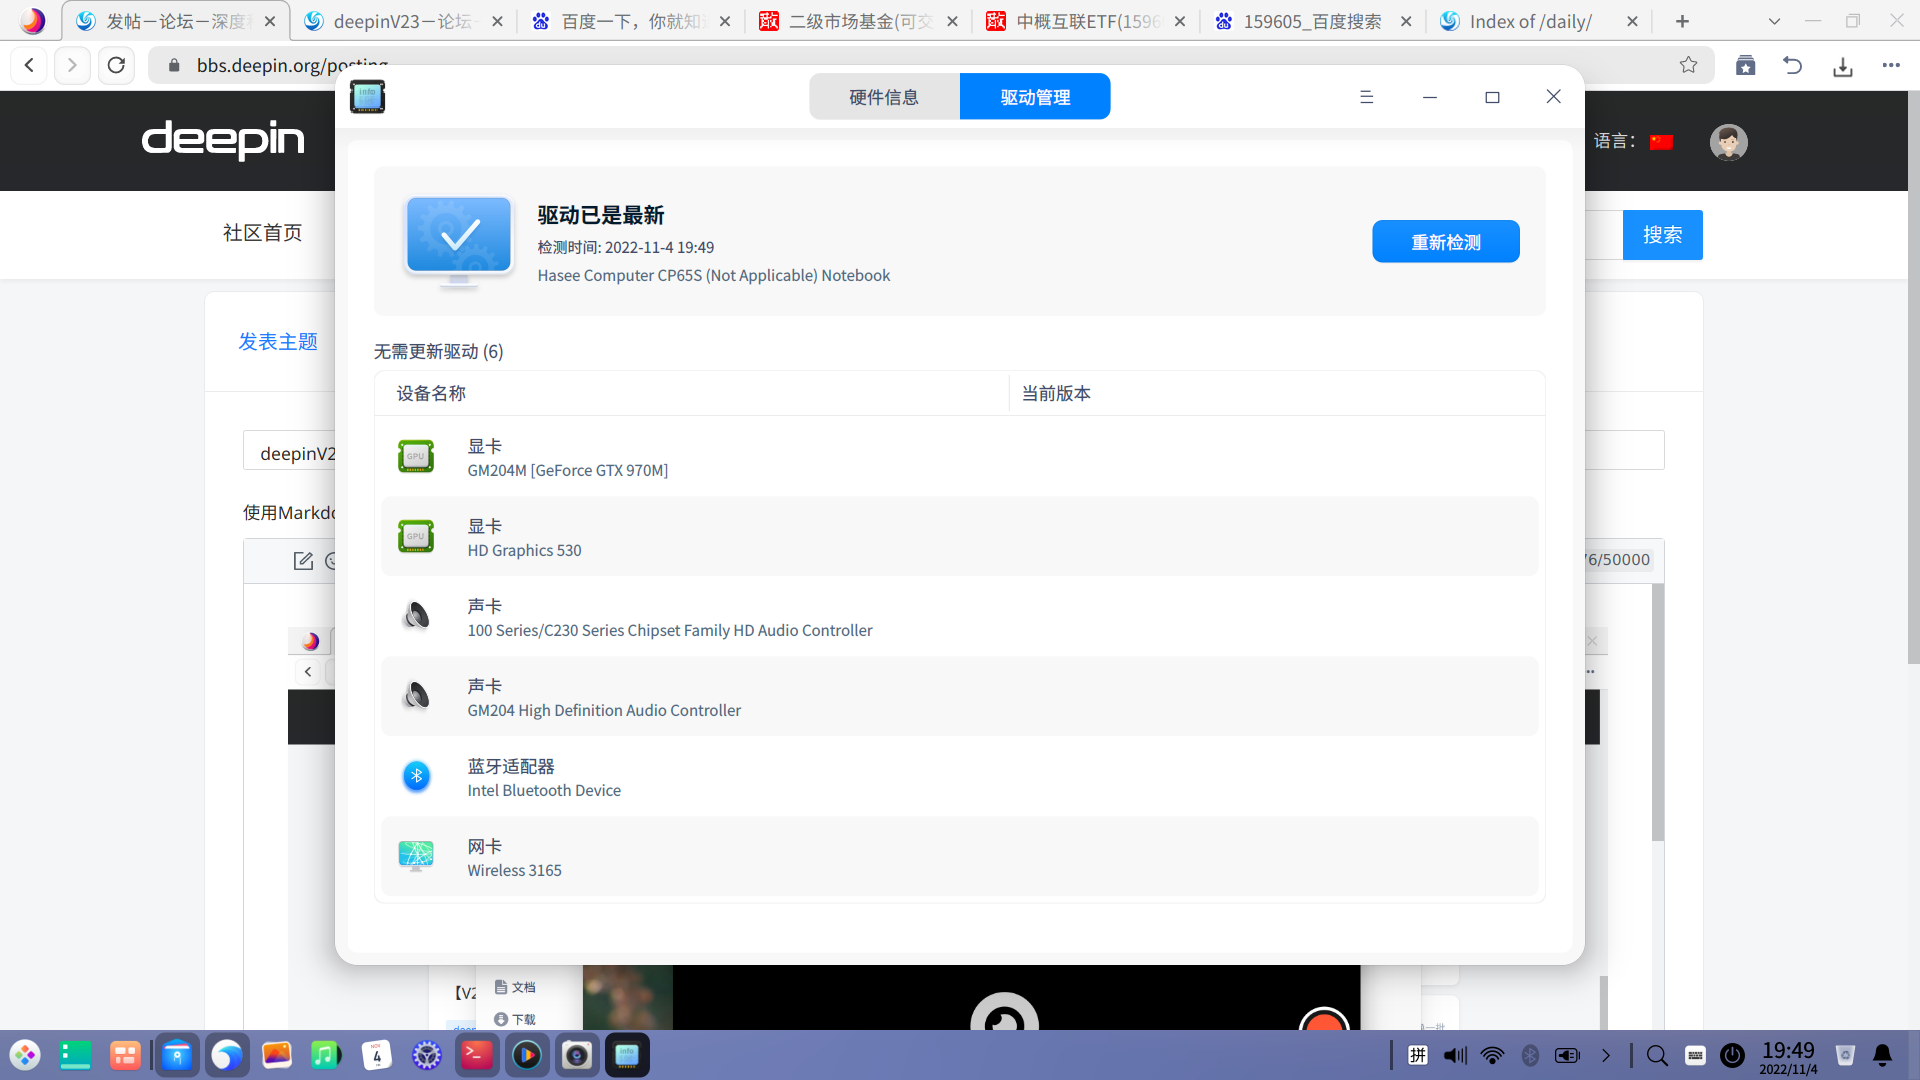Click the Wireless 3165 network card icon
Viewport: 1920px width, 1080px height.
(416, 856)
